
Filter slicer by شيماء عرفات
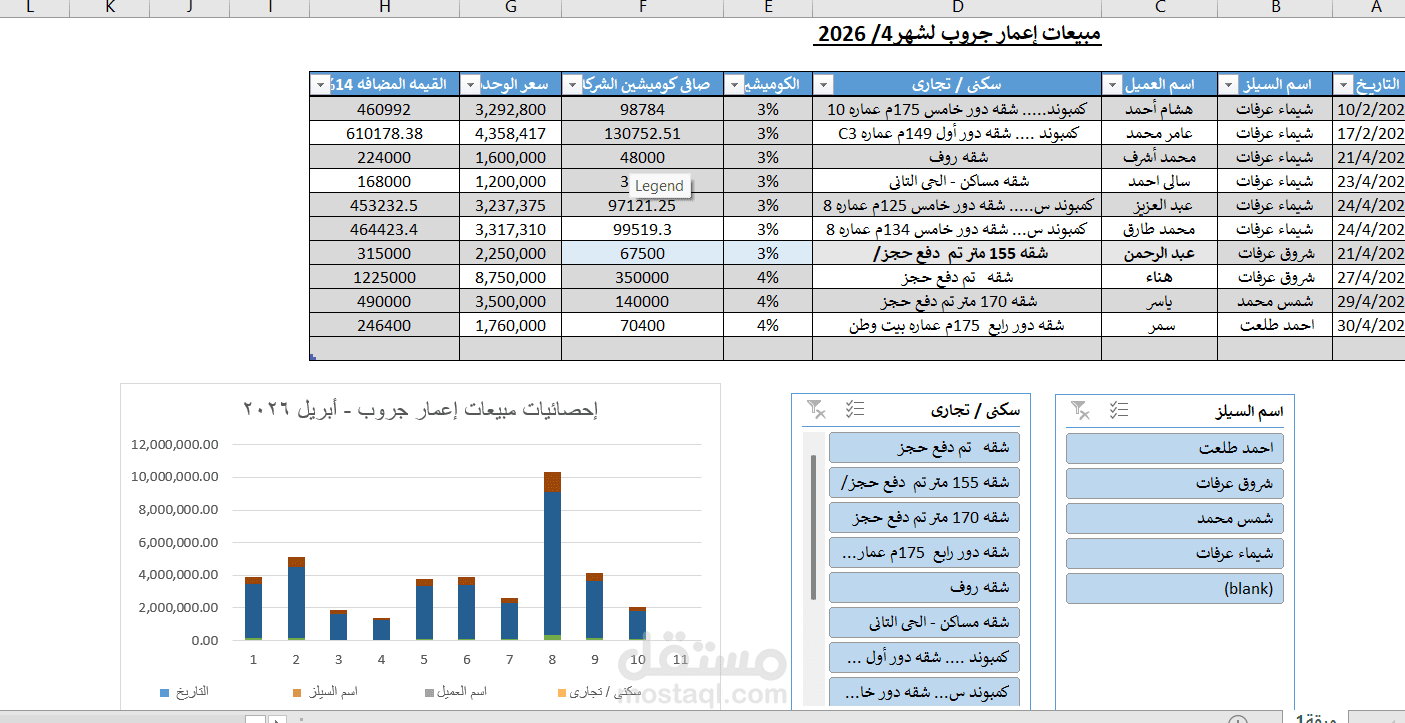click(1174, 553)
